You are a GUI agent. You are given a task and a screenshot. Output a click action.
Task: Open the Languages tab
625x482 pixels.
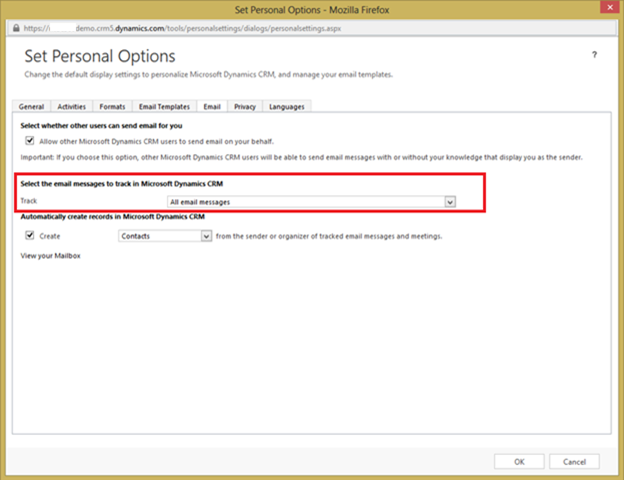coord(287,106)
